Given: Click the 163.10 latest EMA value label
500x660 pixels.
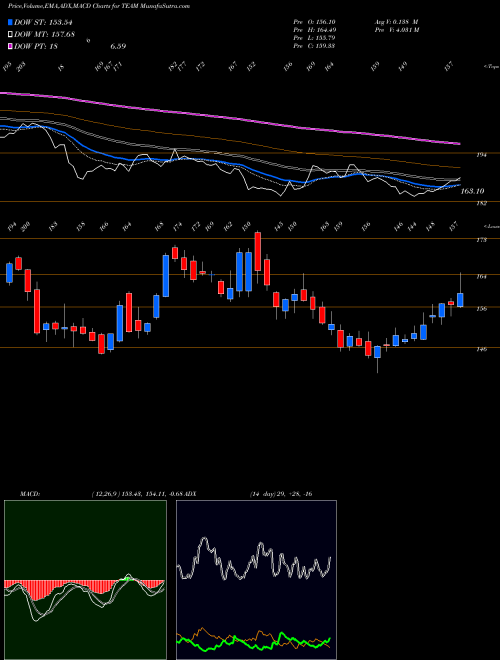Looking at the screenshot, I should coord(473,192).
